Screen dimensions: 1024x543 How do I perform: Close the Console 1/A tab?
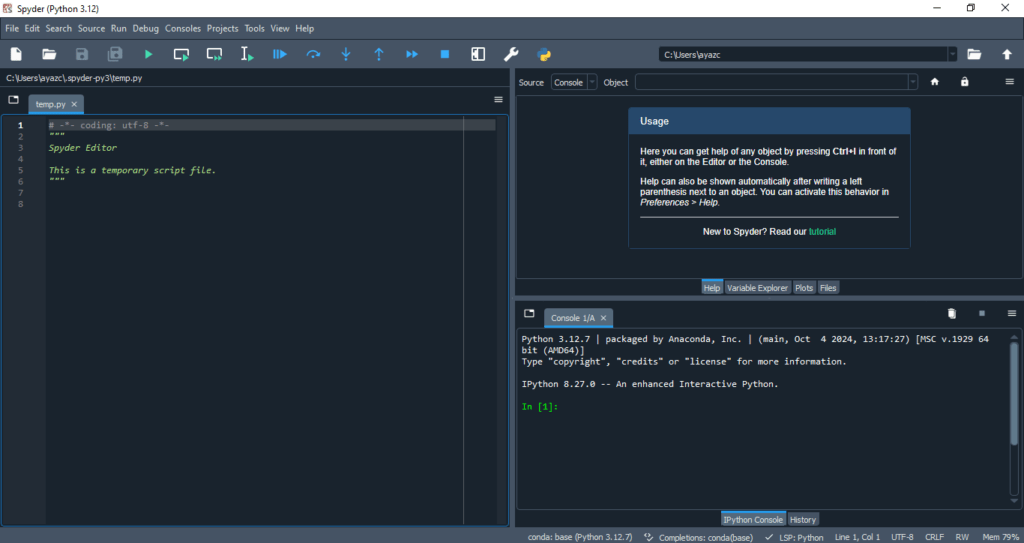coord(603,318)
